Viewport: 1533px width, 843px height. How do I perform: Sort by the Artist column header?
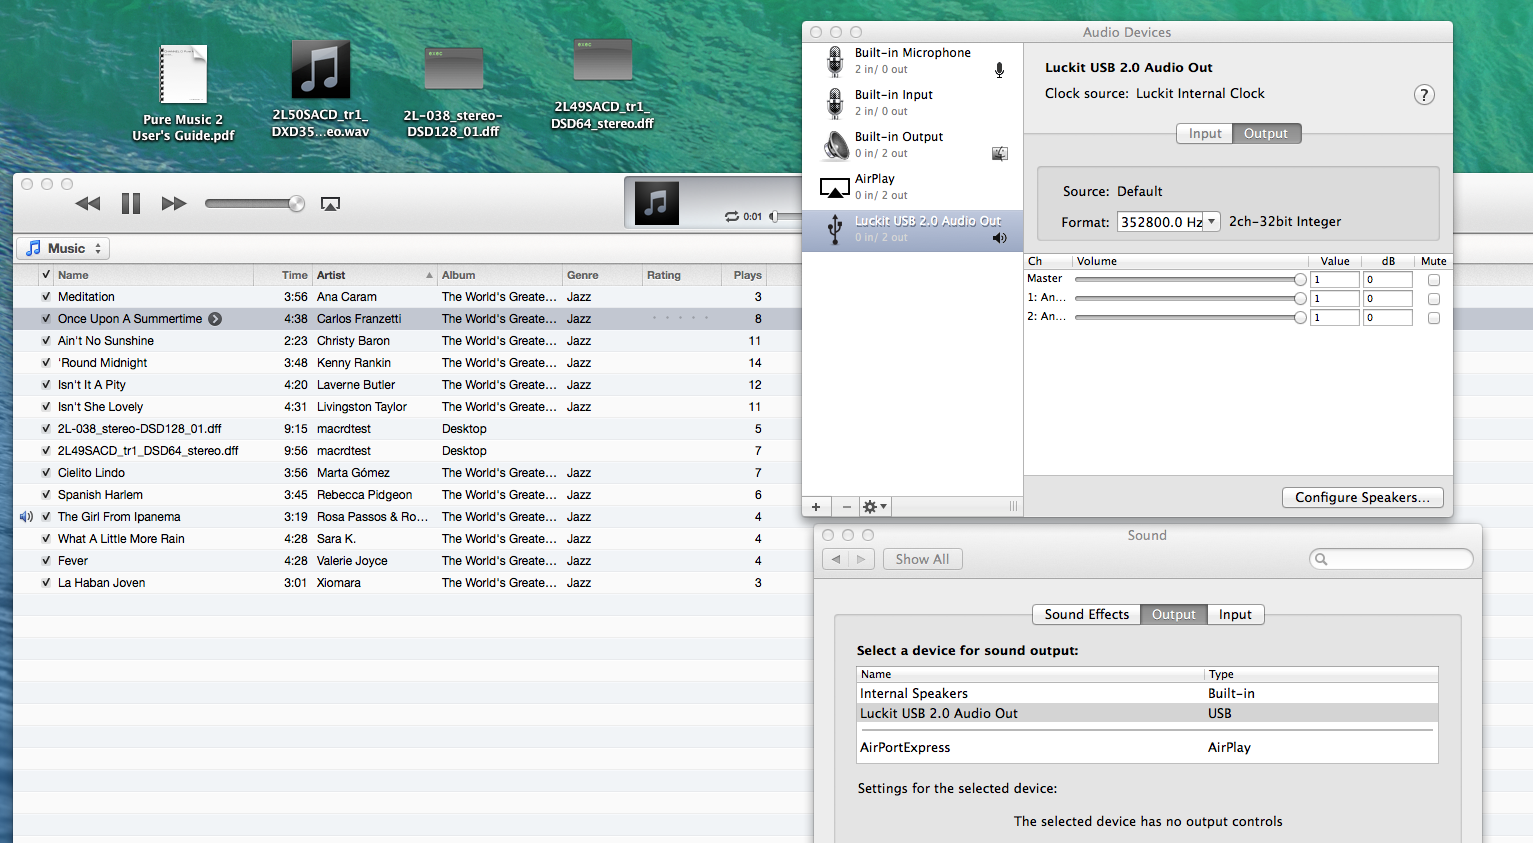pyautogui.click(x=375, y=275)
